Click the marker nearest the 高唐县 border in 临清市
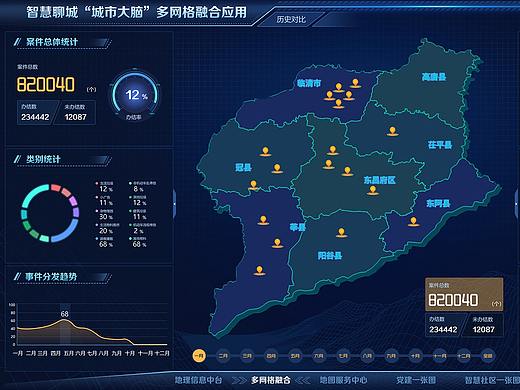 click(x=355, y=83)
